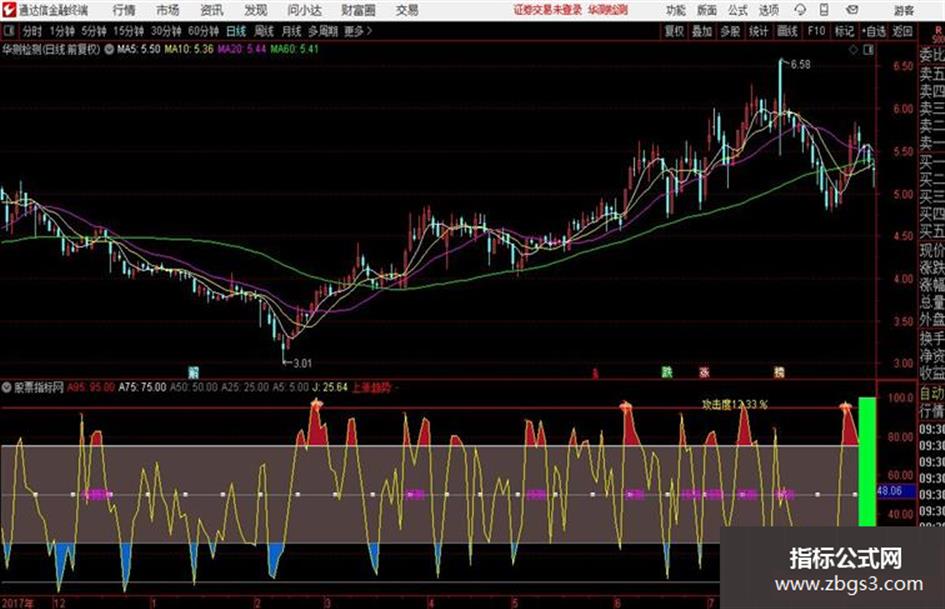
Task: Open the 行情 menu
Action: (124, 10)
